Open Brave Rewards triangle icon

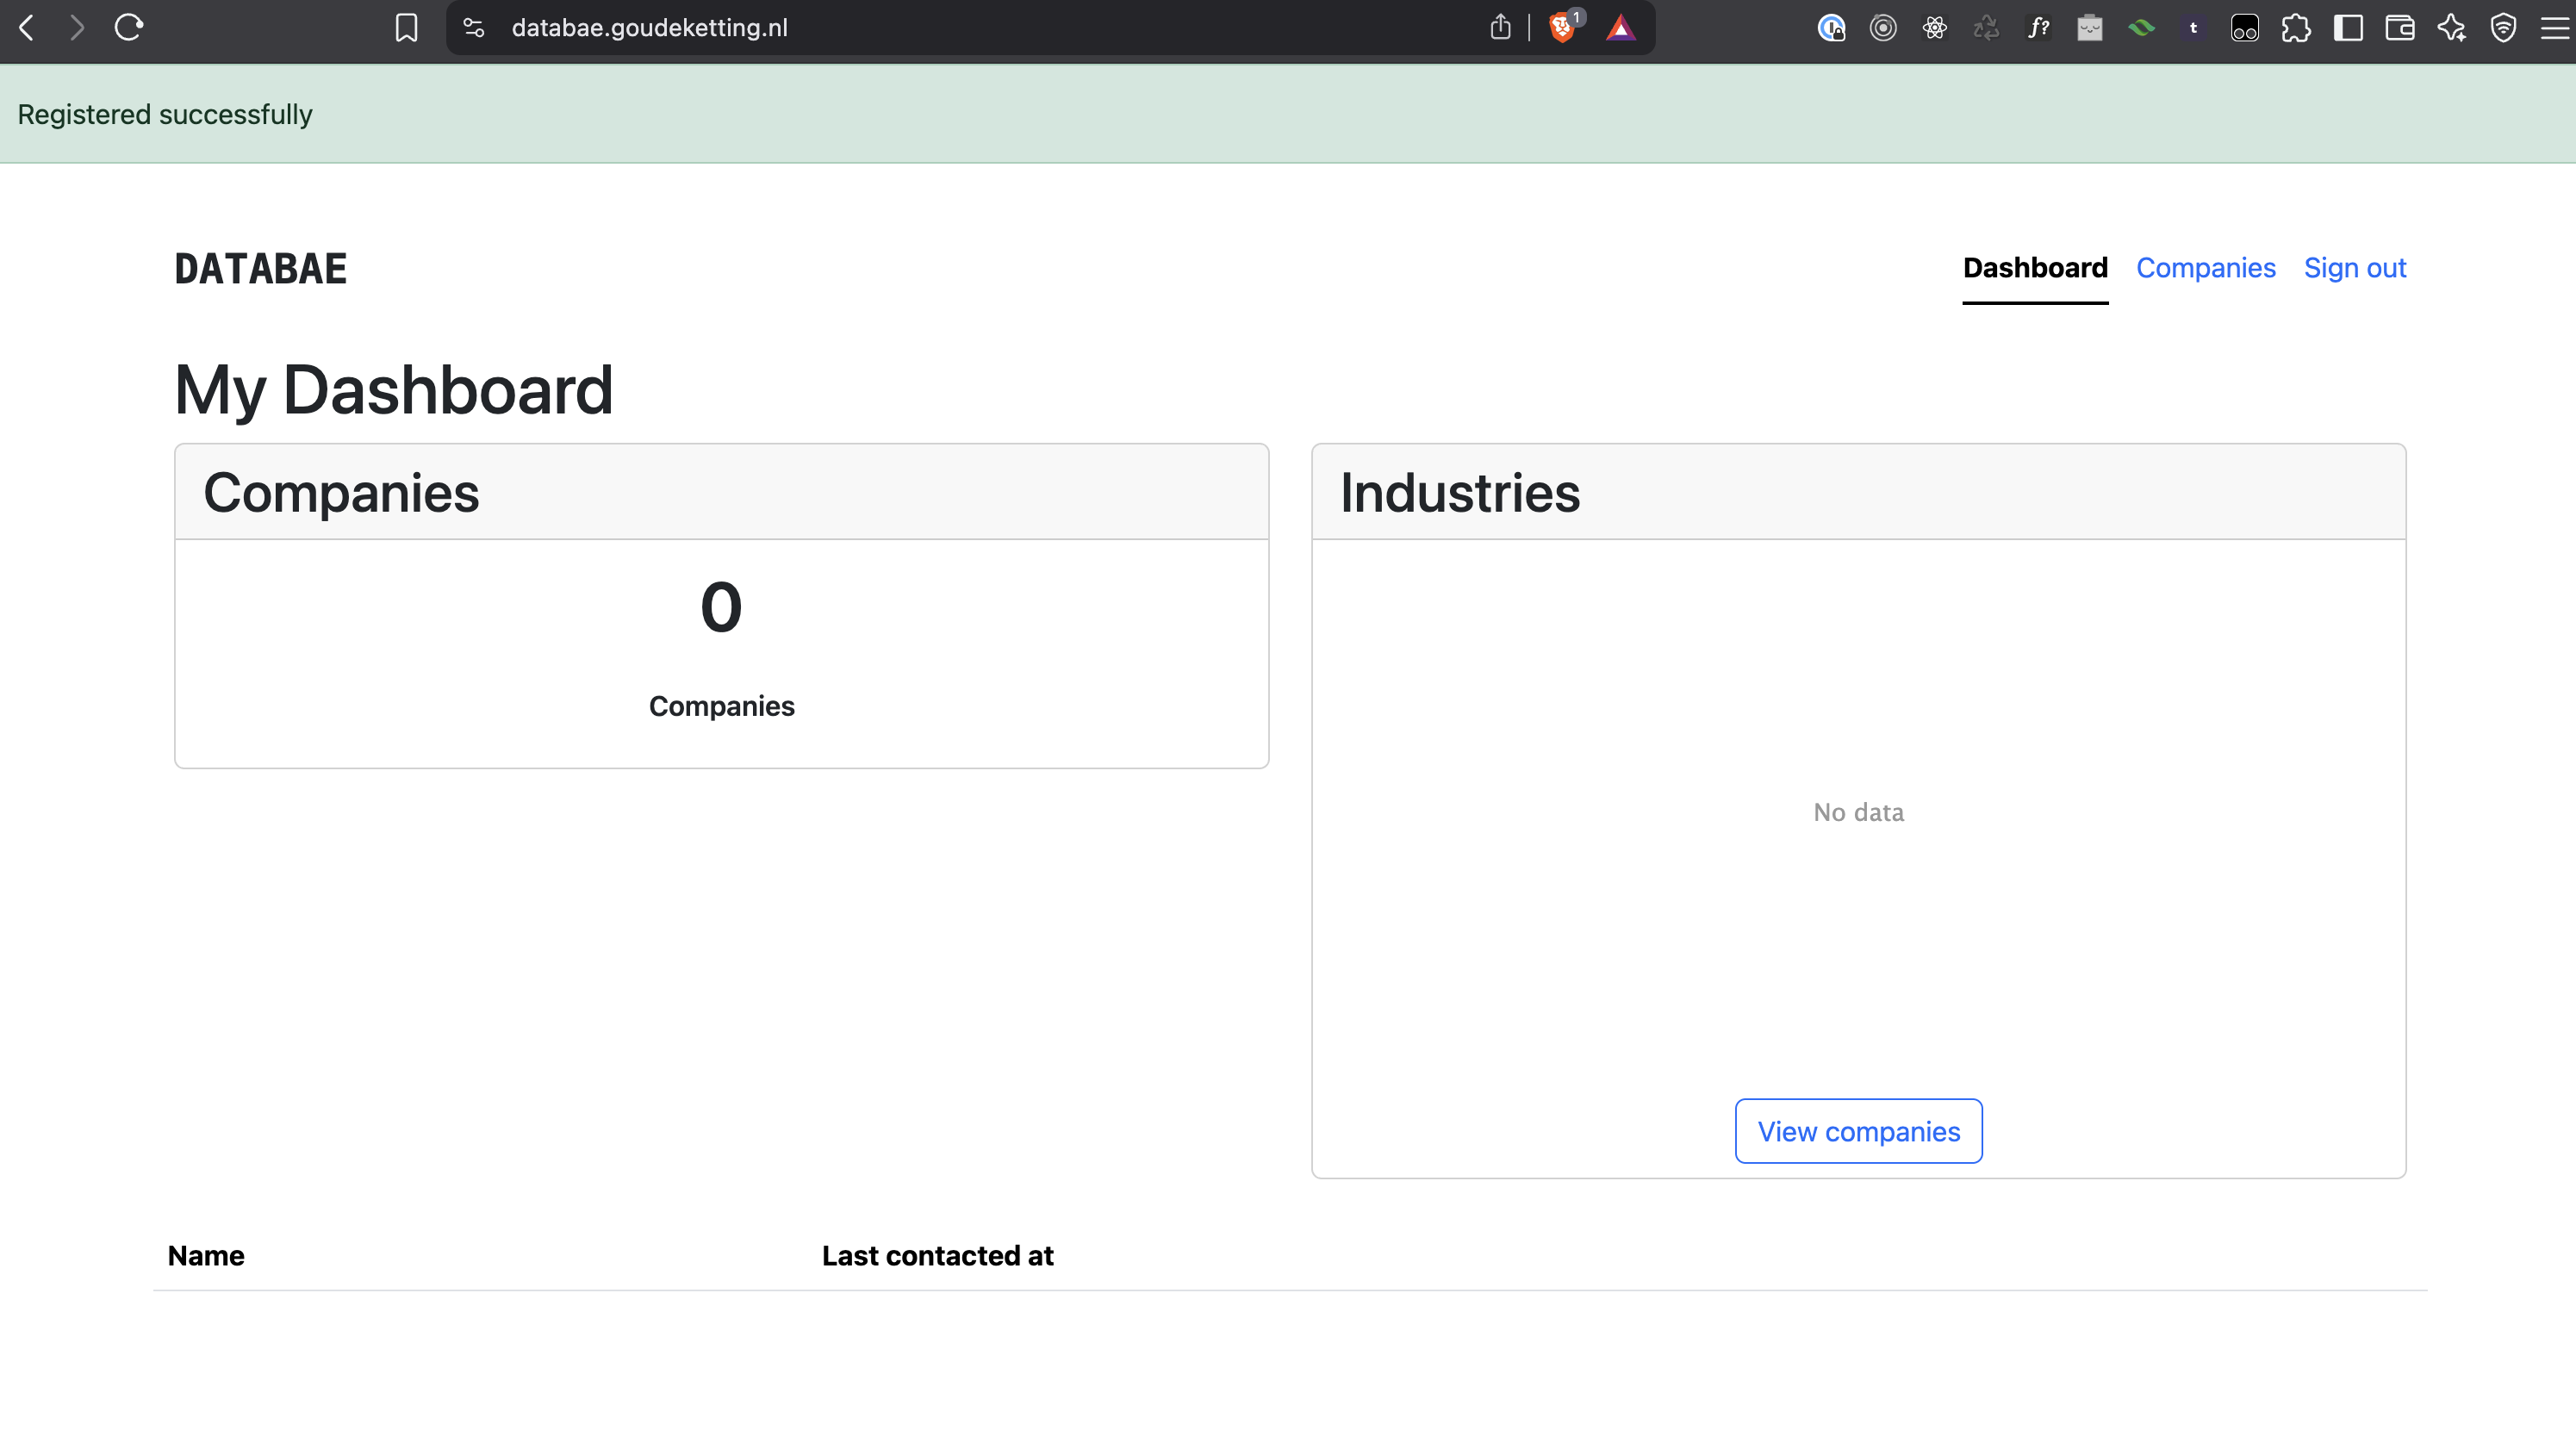[x=1620, y=27]
